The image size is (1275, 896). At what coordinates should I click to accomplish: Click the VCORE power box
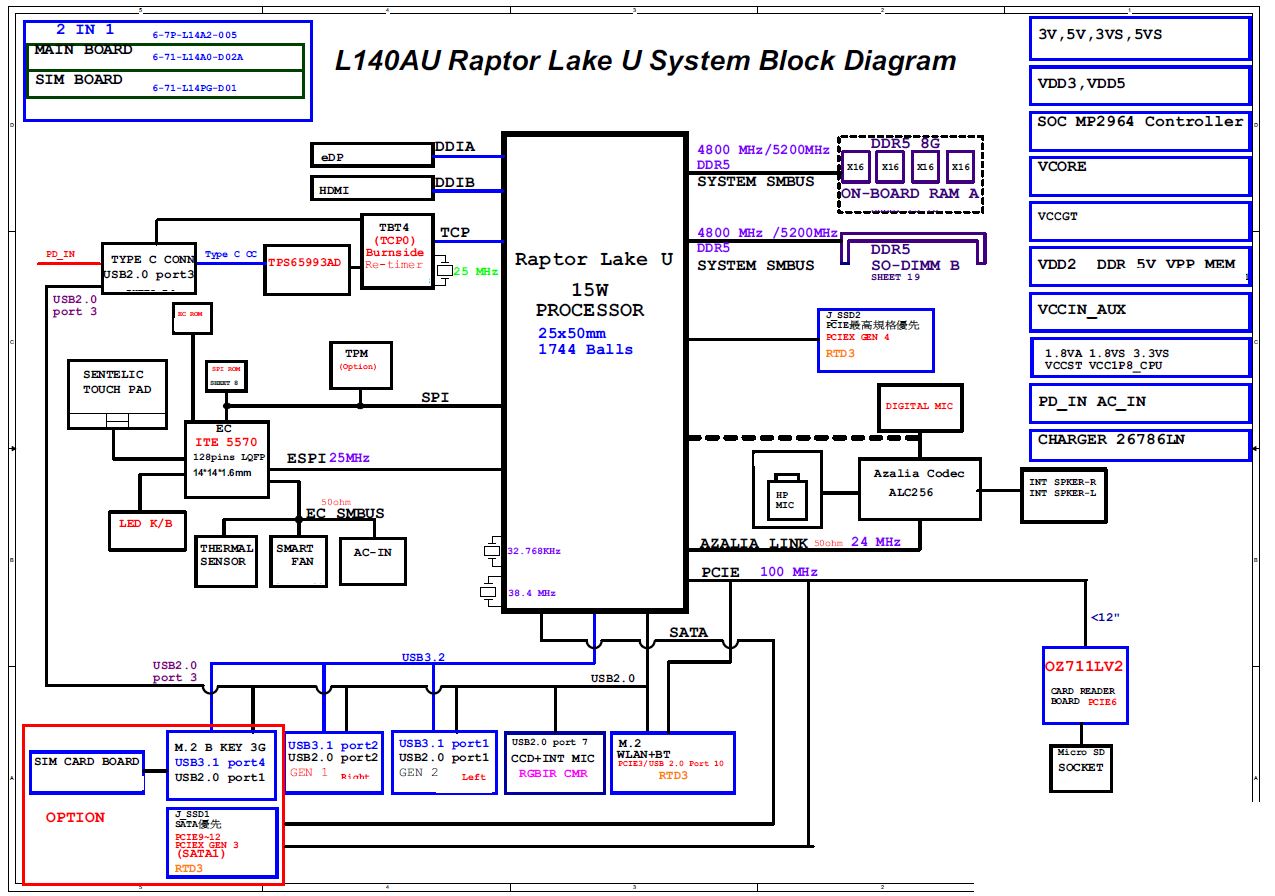point(1140,176)
